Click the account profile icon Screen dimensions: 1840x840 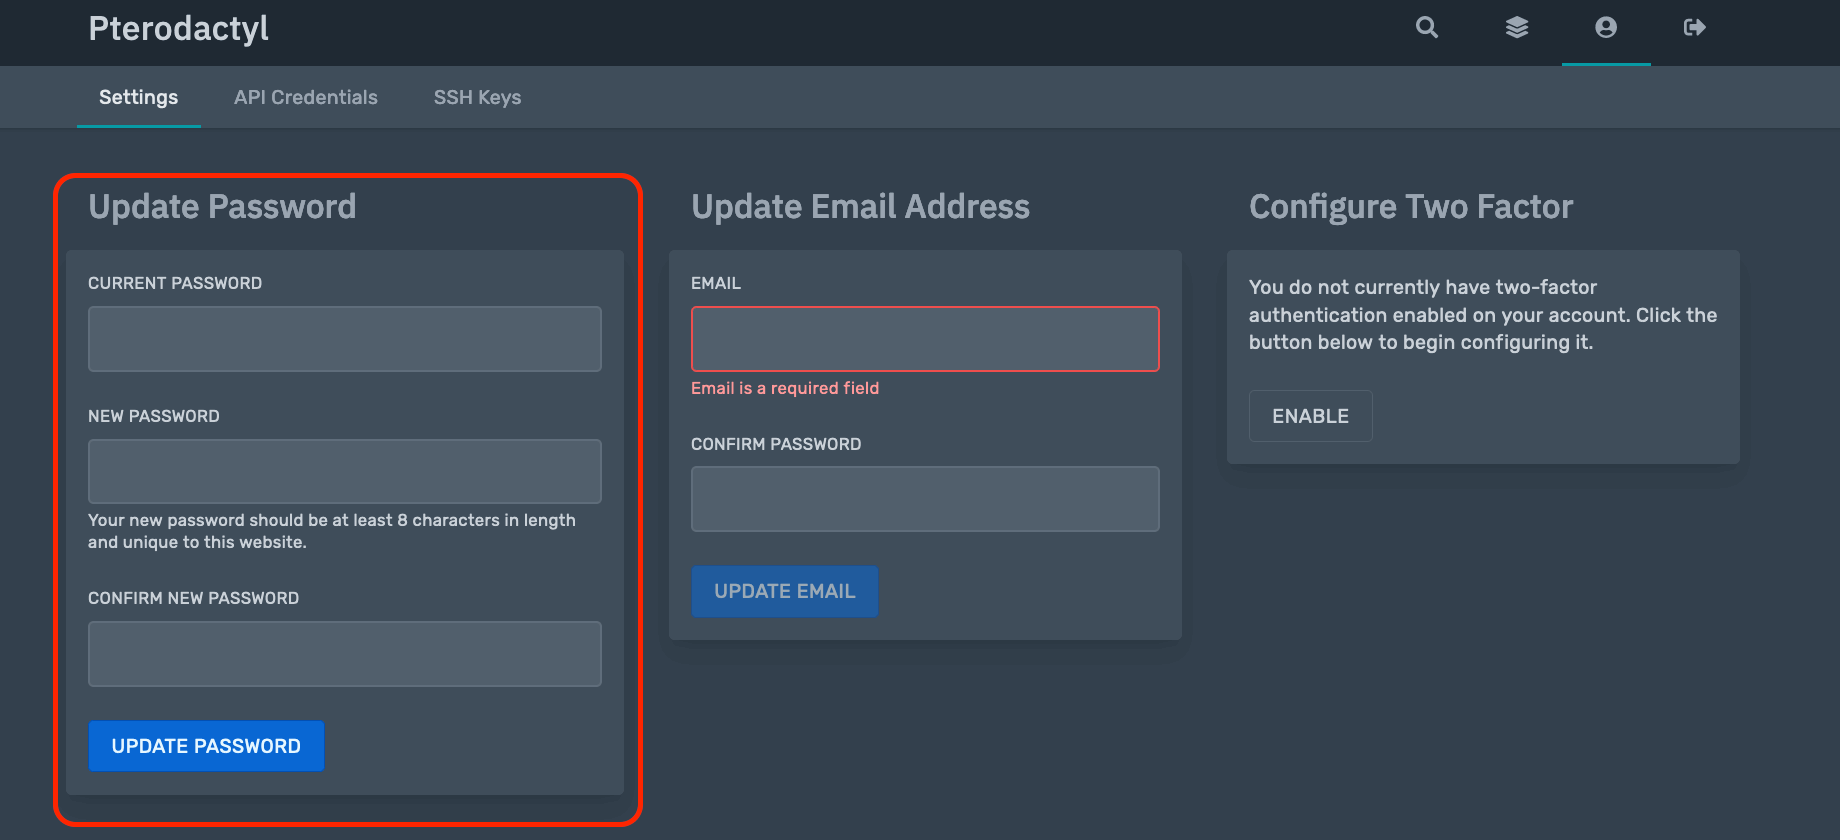click(1606, 28)
